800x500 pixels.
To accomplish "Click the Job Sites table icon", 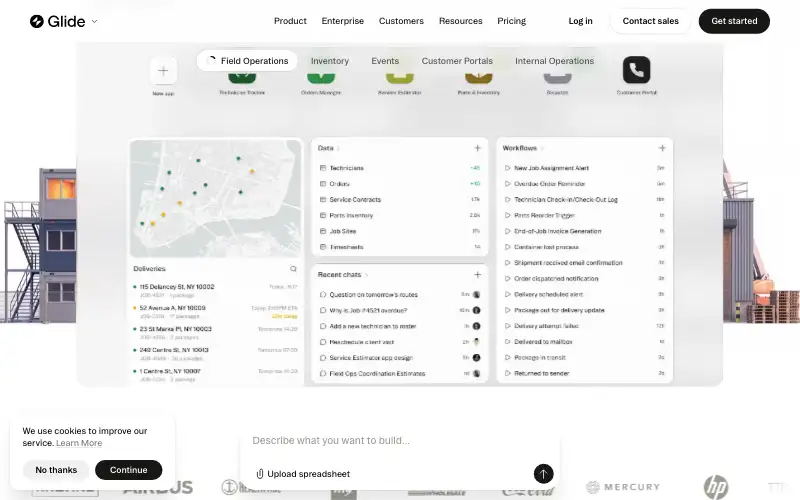I will 322,231.
